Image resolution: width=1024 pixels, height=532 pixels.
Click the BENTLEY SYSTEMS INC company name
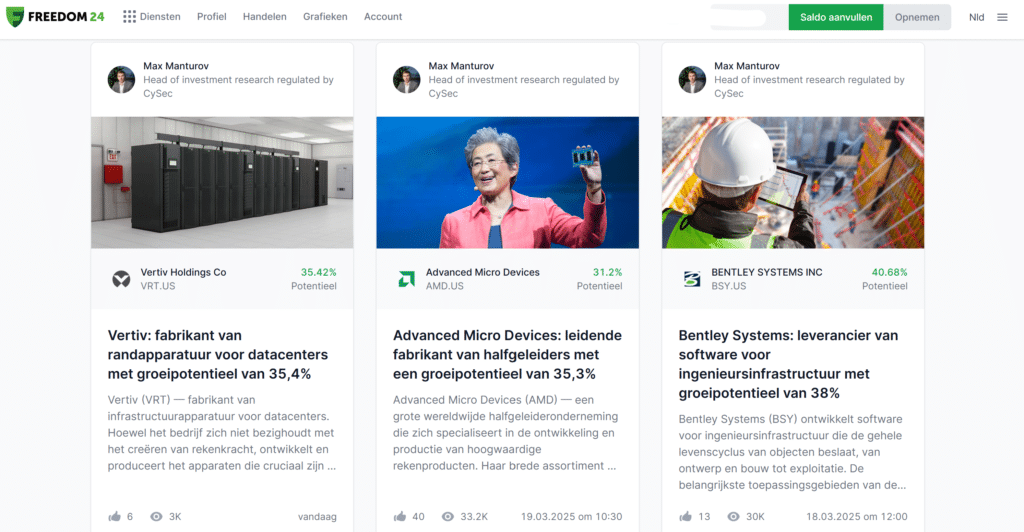pyautogui.click(x=767, y=272)
